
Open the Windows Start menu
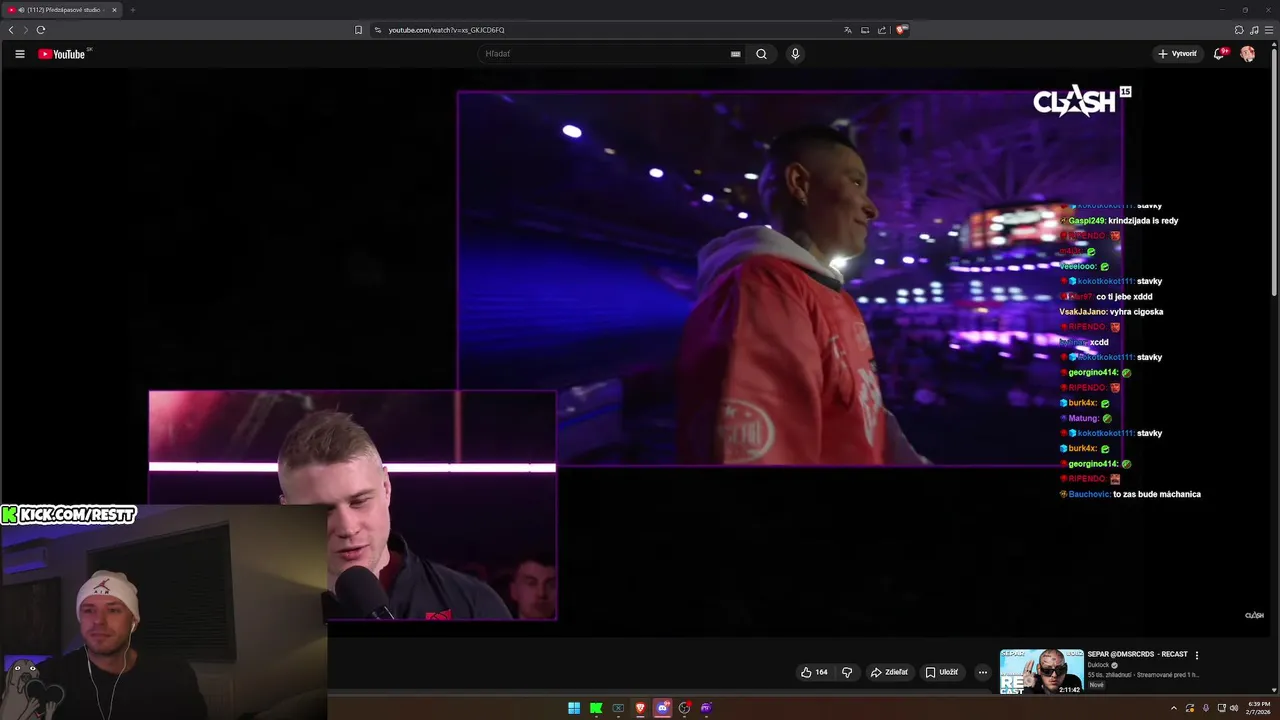click(x=574, y=708)
